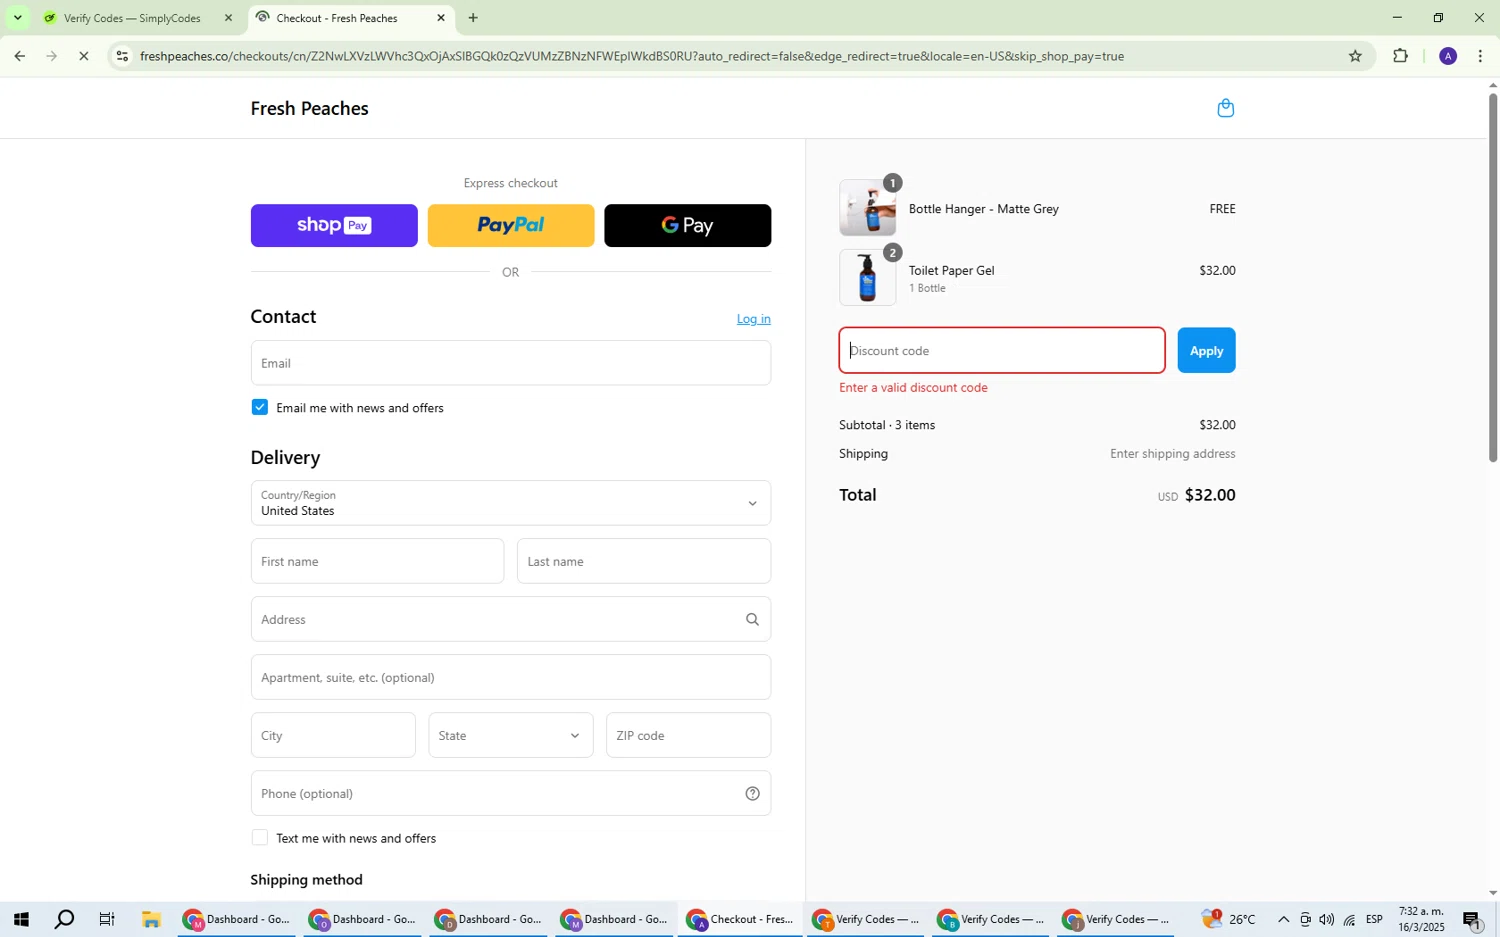Focus the Email input field
The image size is (1500, 937).
[x=510, y=363]
